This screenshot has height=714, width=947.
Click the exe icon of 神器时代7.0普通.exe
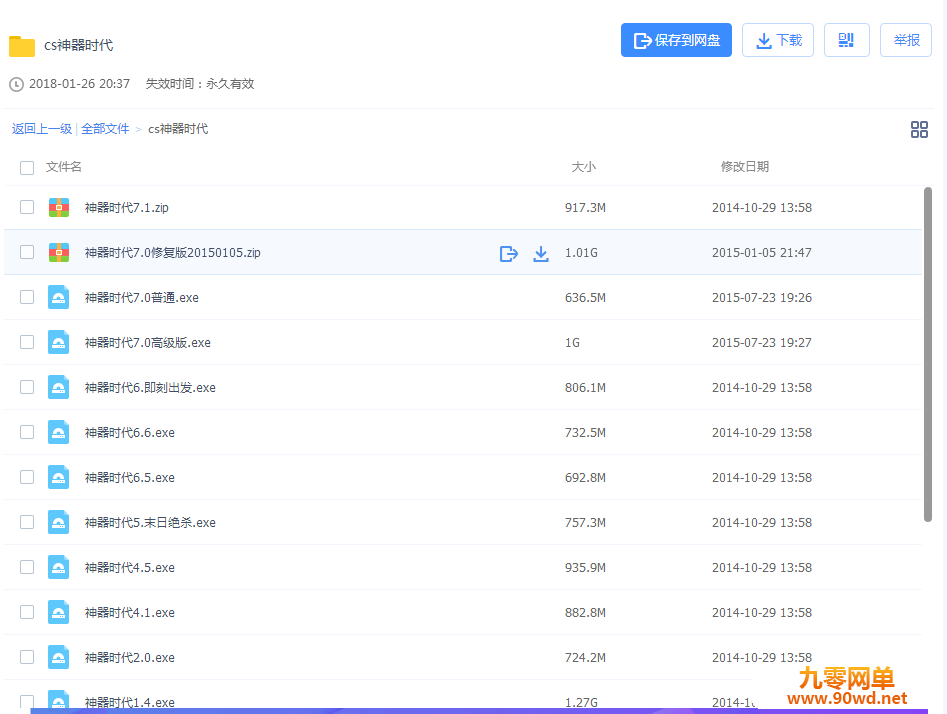pyautogui.click(x=59, y=297)
